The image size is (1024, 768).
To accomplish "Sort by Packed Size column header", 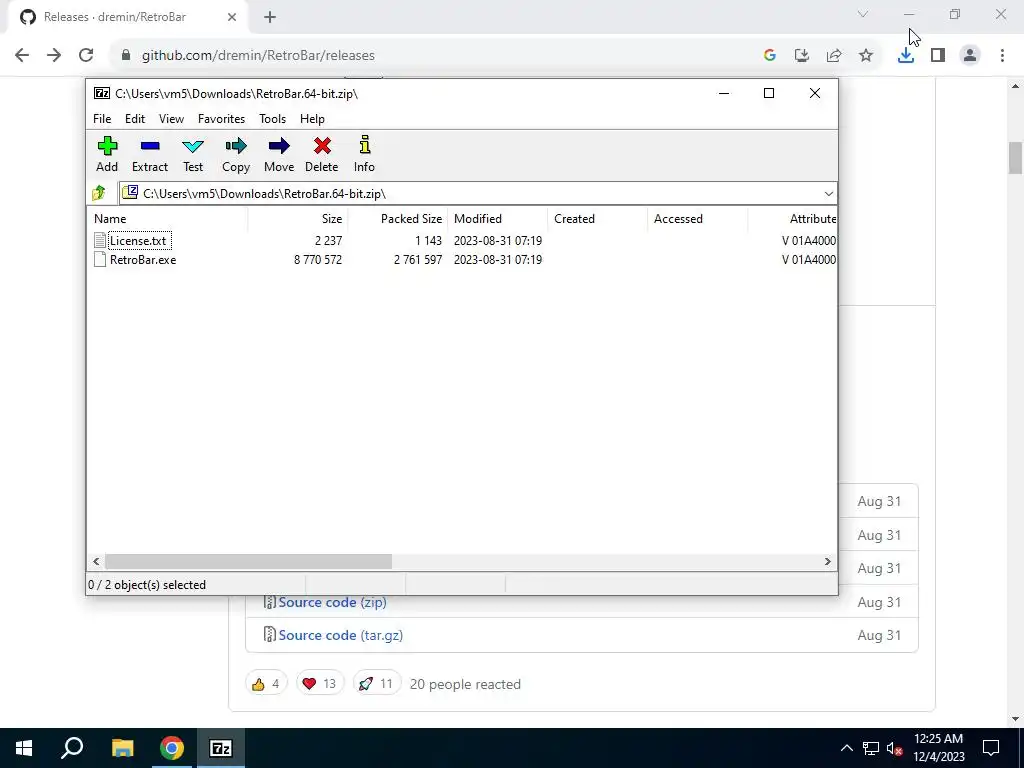I will click(397, 219).
